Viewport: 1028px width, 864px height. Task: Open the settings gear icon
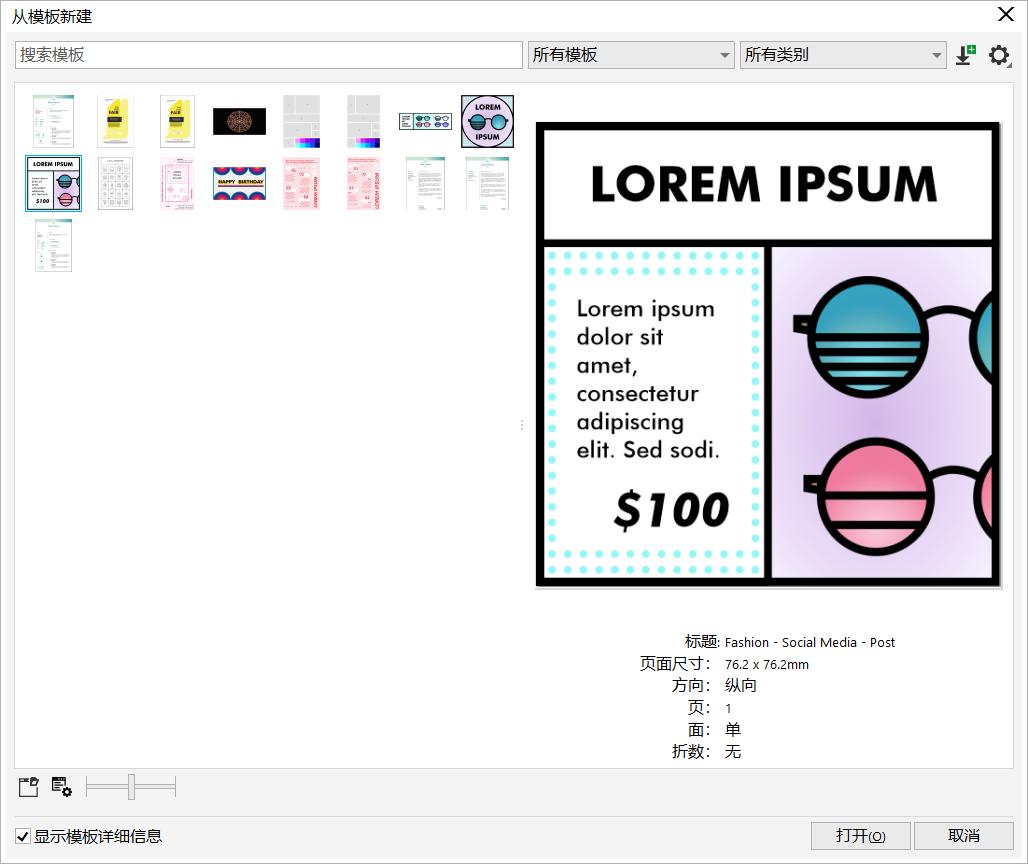999,55
